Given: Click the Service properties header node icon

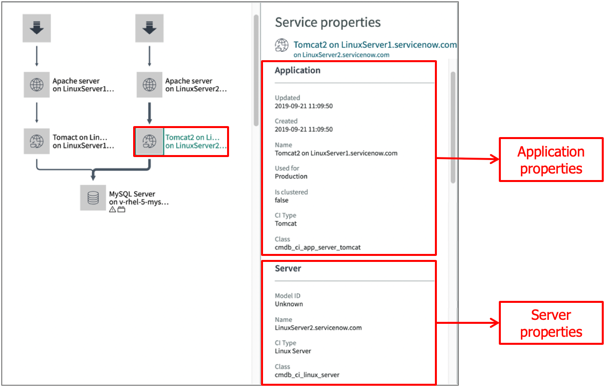Looking at the screenshot, I should pos(282,45).
